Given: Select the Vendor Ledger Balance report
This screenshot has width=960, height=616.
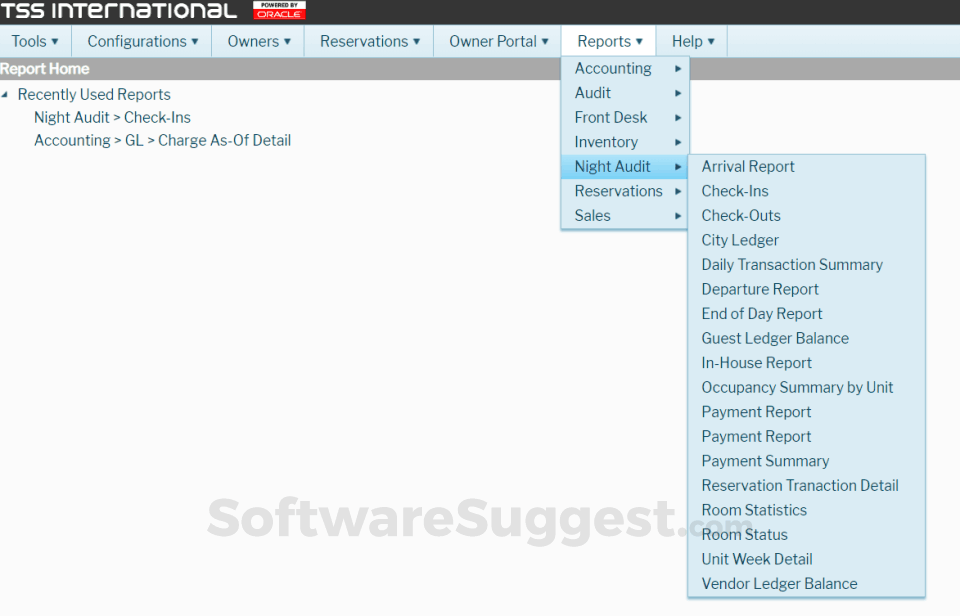Looking at the screenshot, I should [779, 583].
